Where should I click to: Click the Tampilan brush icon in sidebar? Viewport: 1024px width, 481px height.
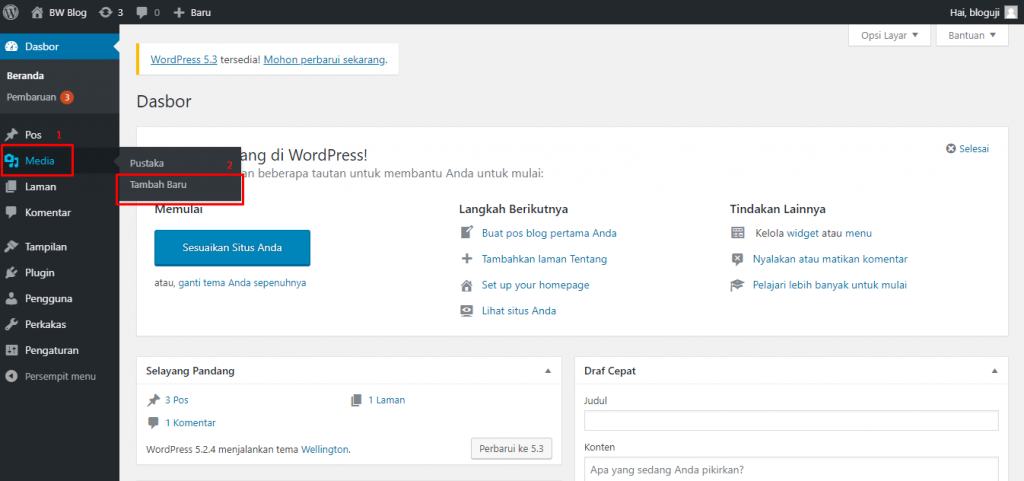[12, 246]
